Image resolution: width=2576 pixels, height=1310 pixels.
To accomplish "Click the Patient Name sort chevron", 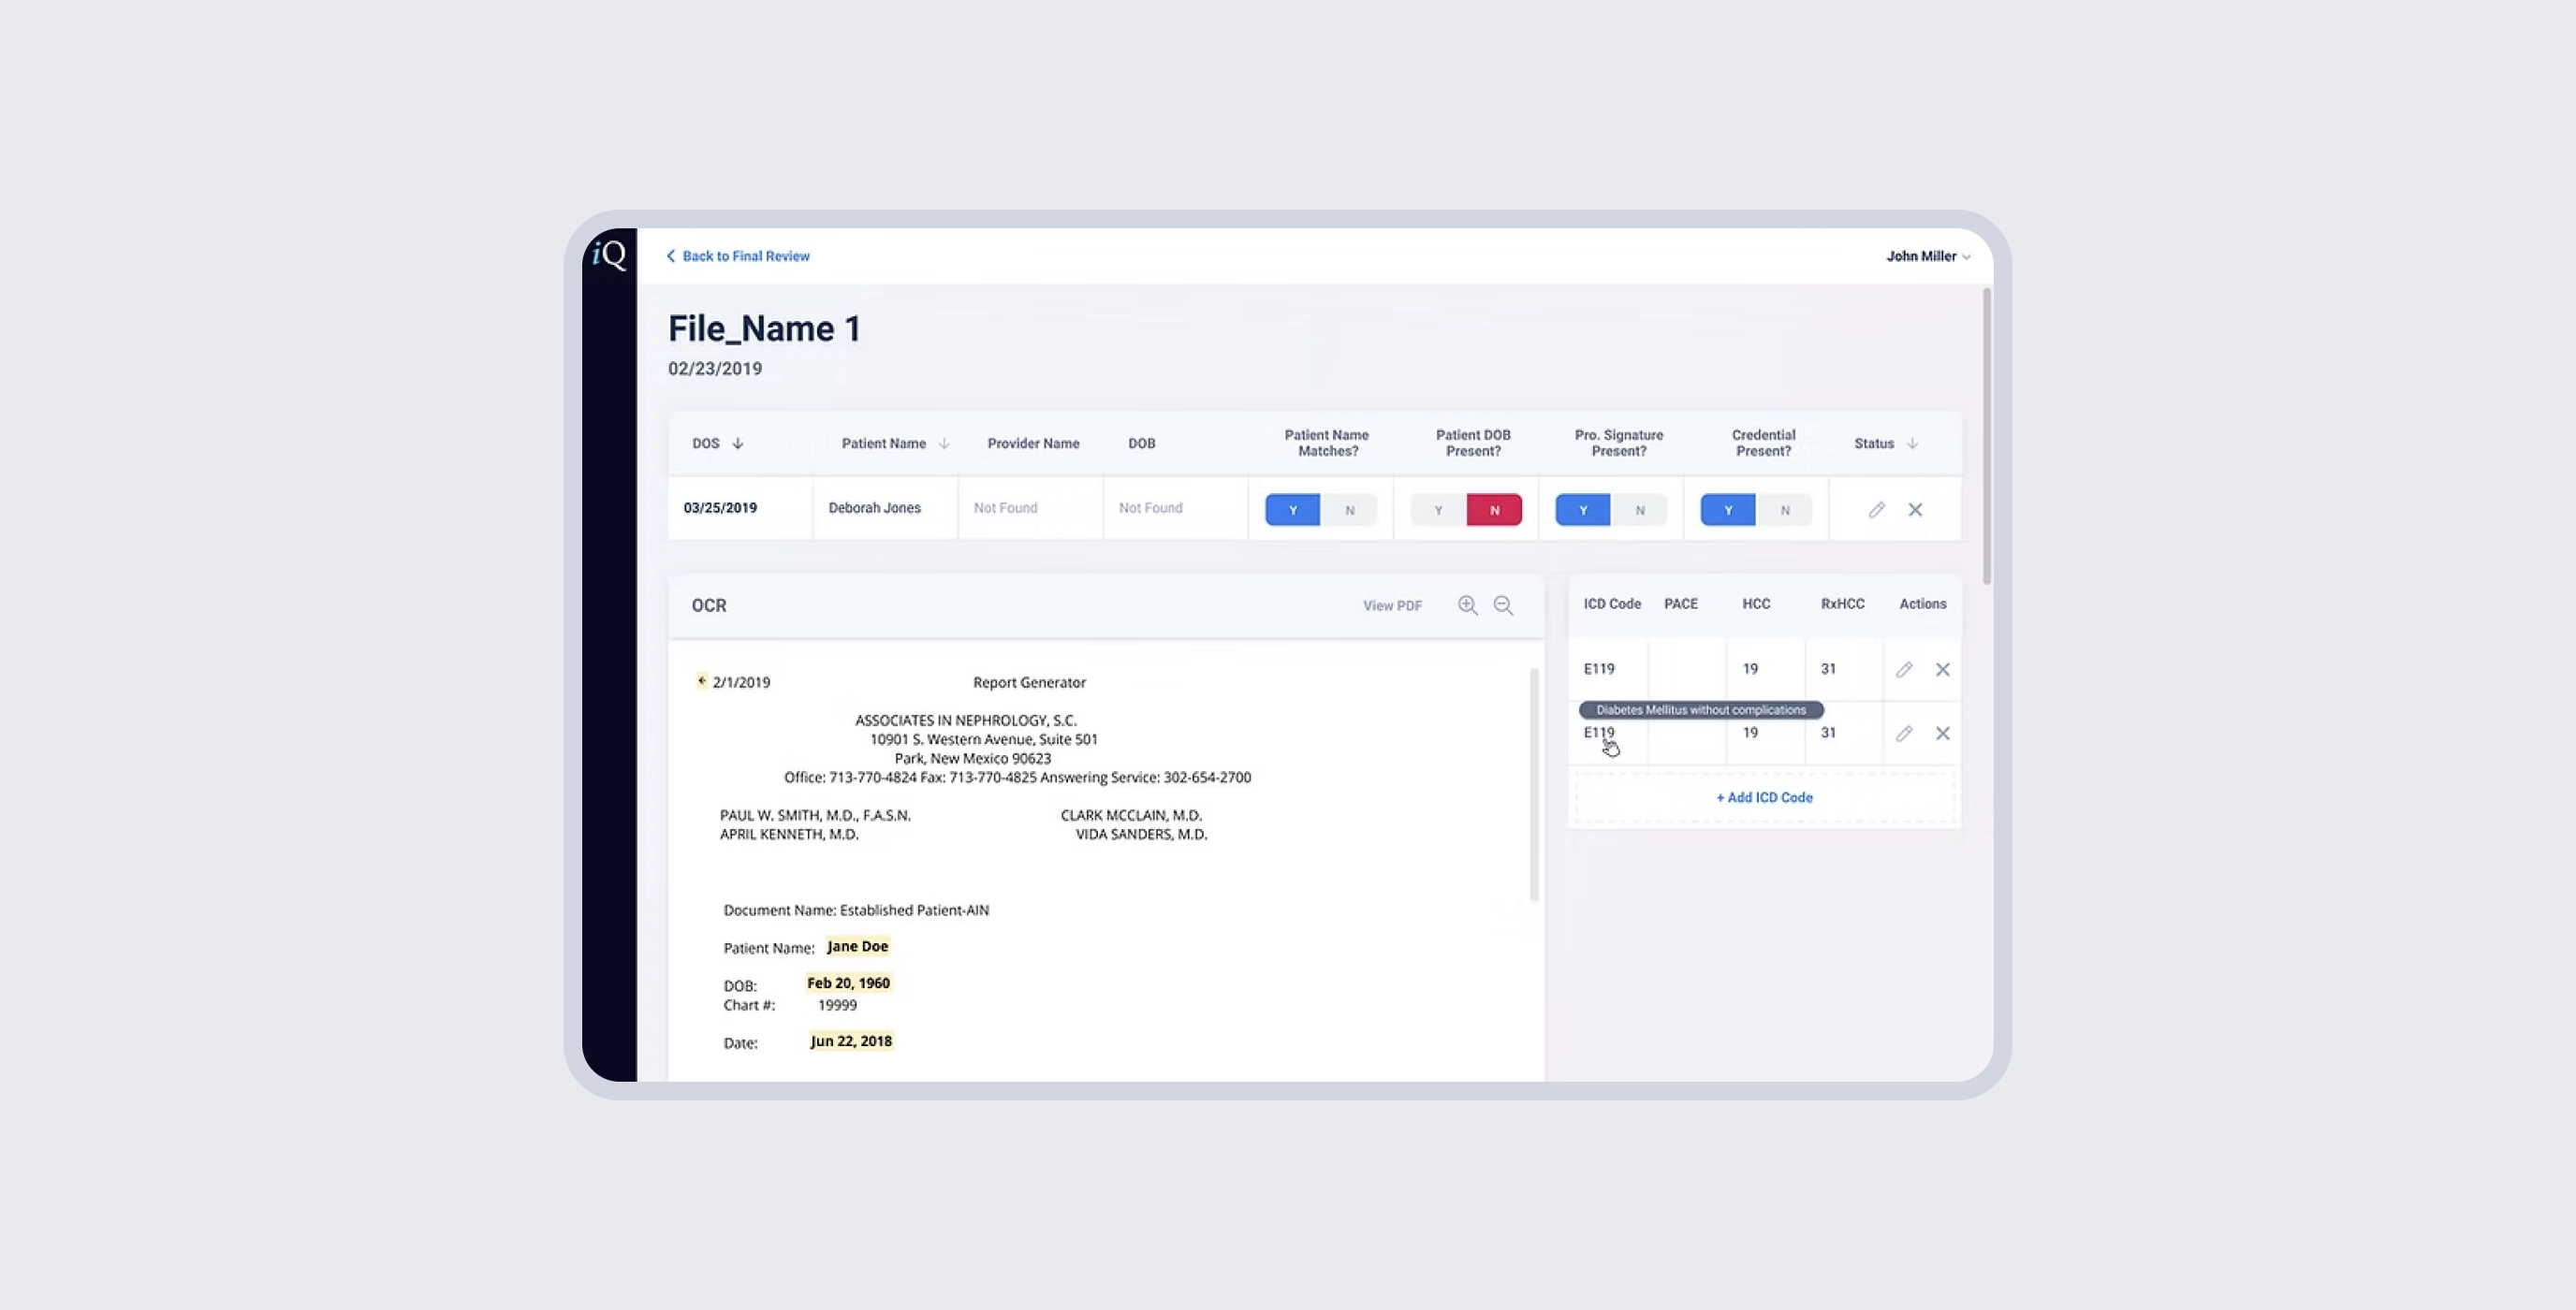I will (943, 443).
